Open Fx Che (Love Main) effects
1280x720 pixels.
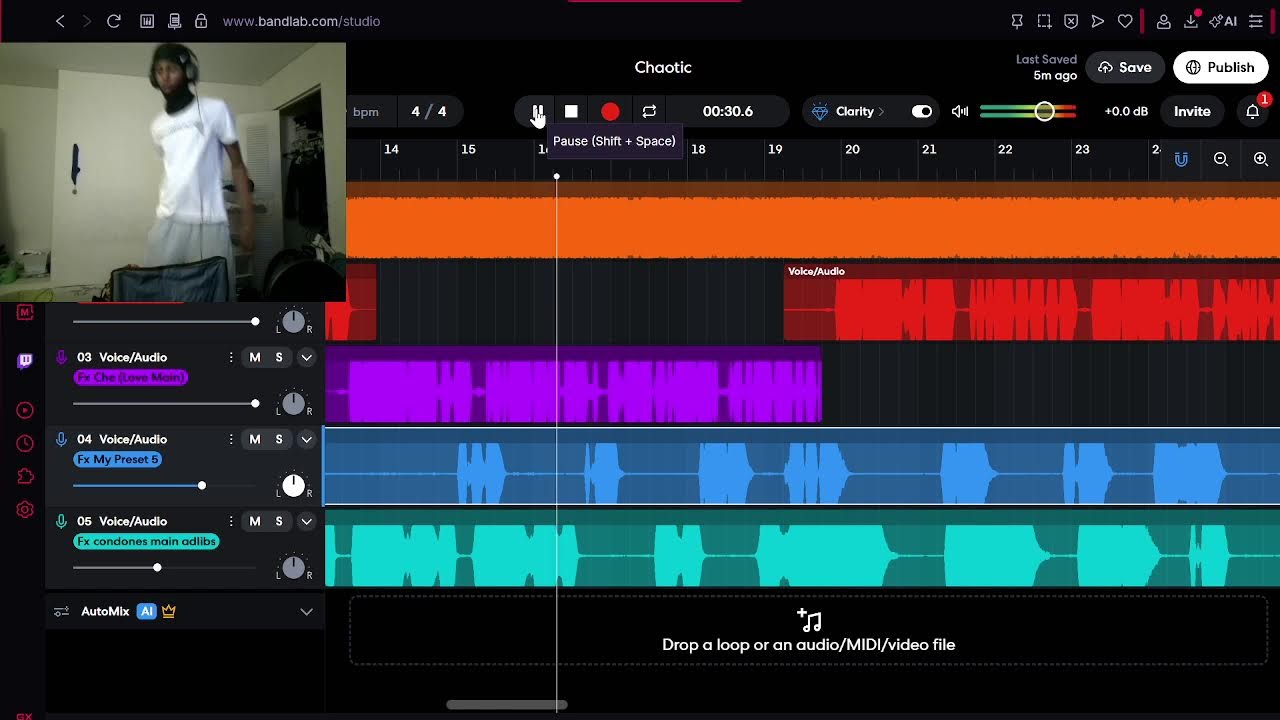click(x=130, y=377)
